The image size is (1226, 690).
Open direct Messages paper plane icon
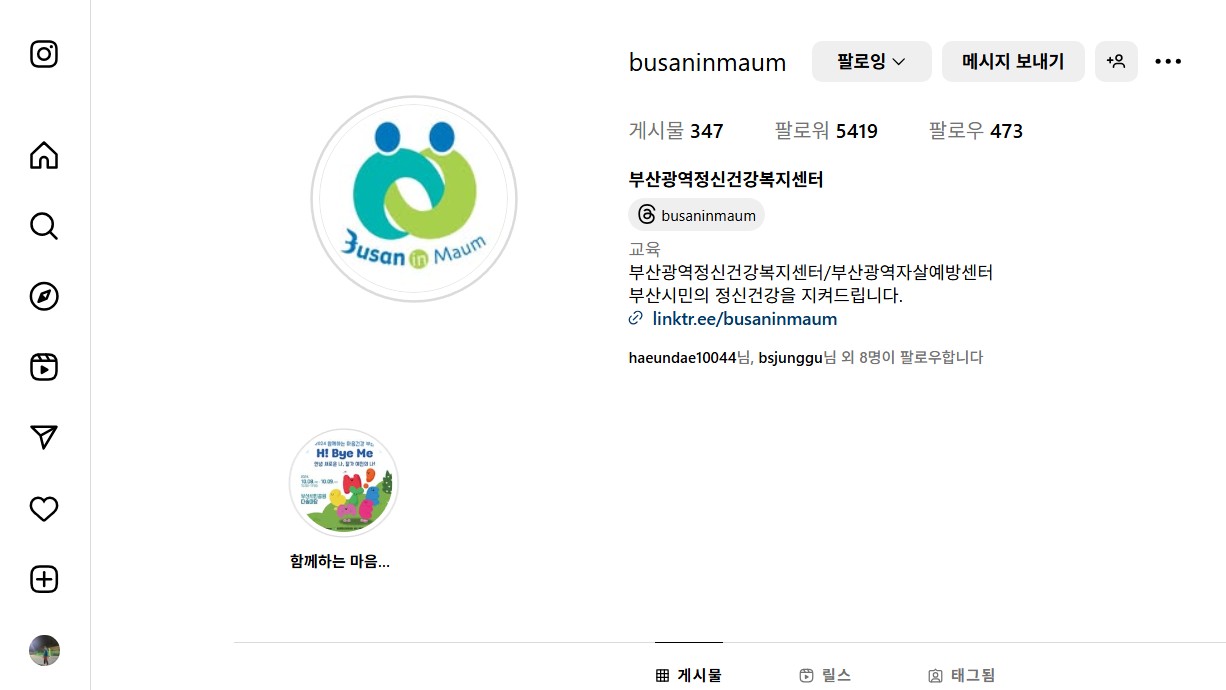click(x=44, y=438)
